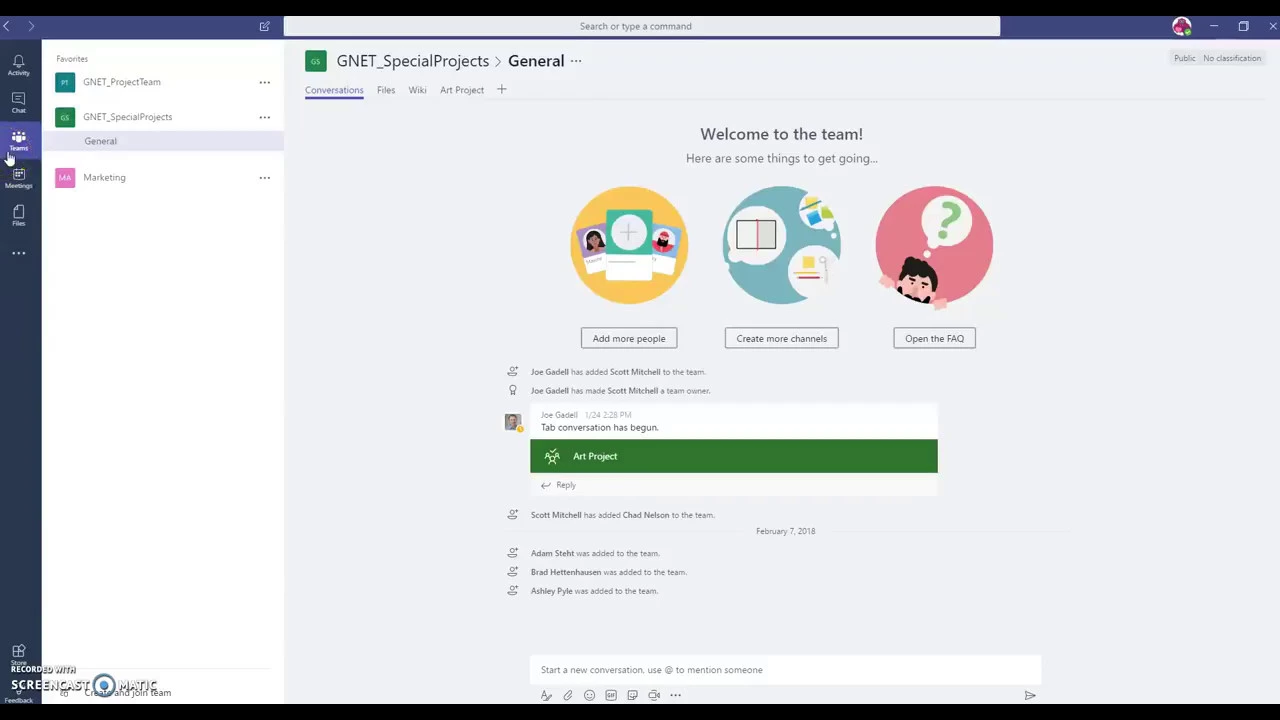Image resolution: width=1280 pixels, height=720 pixels.
Task: Click the name Chad Nelson
Action: click(x=646, y=515)
